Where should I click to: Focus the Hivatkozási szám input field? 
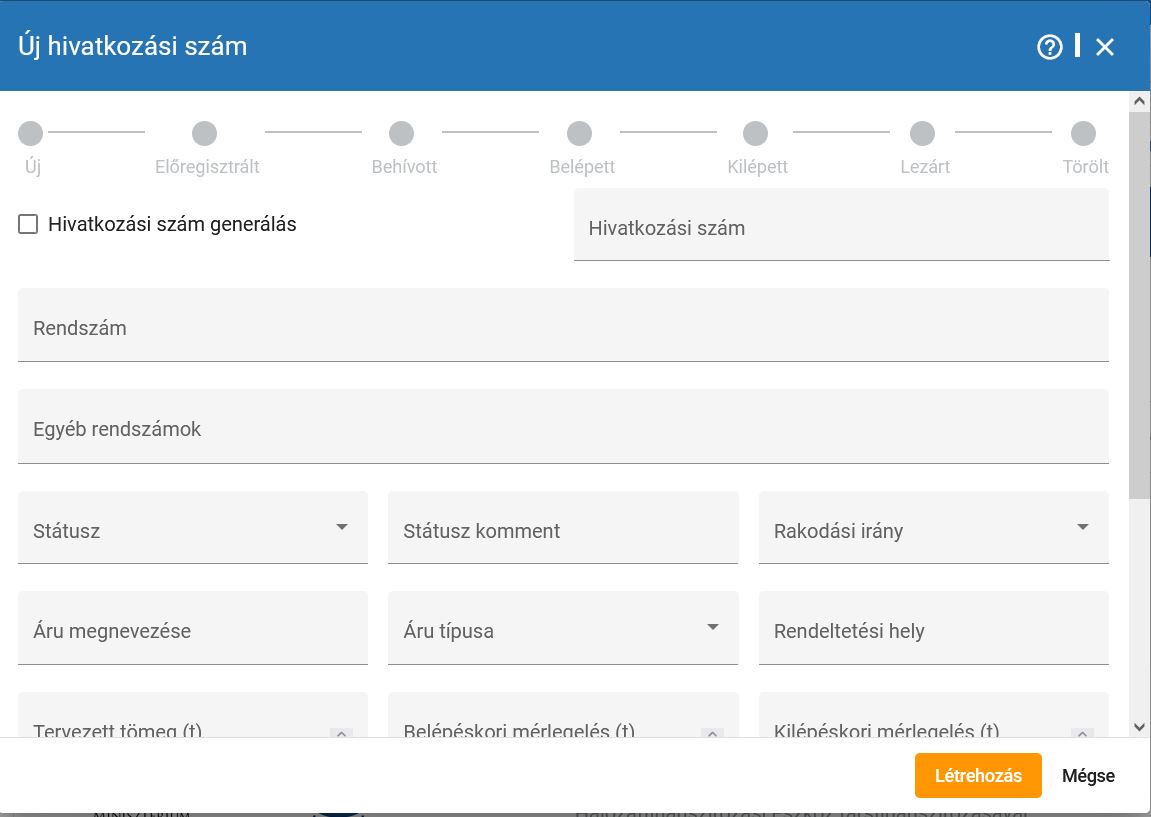click(841, 227)
